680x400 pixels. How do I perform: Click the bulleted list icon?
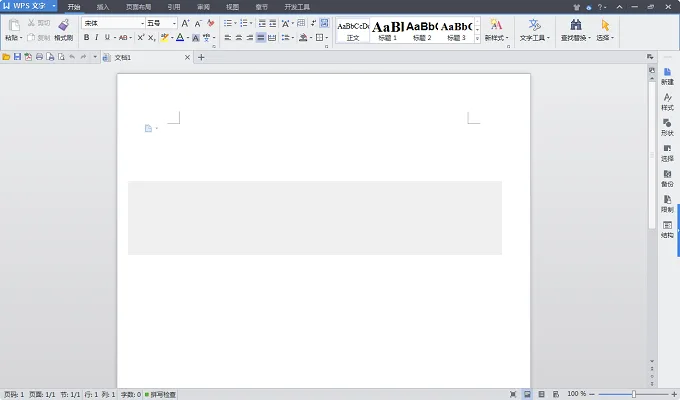pyautogui.click(x=228, y=23)
